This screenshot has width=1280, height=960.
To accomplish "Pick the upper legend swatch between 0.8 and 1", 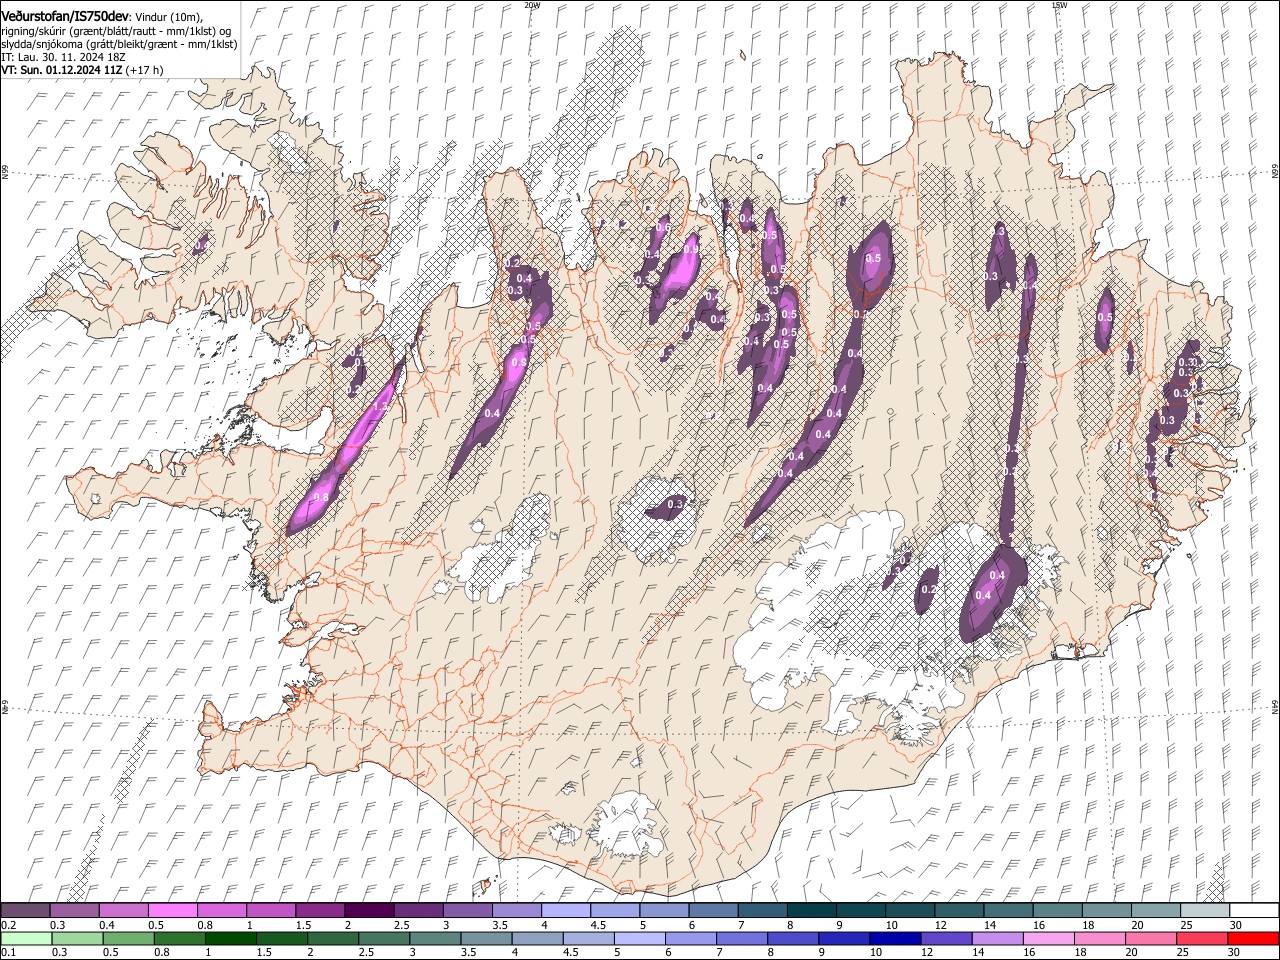I will click(221, 911).
